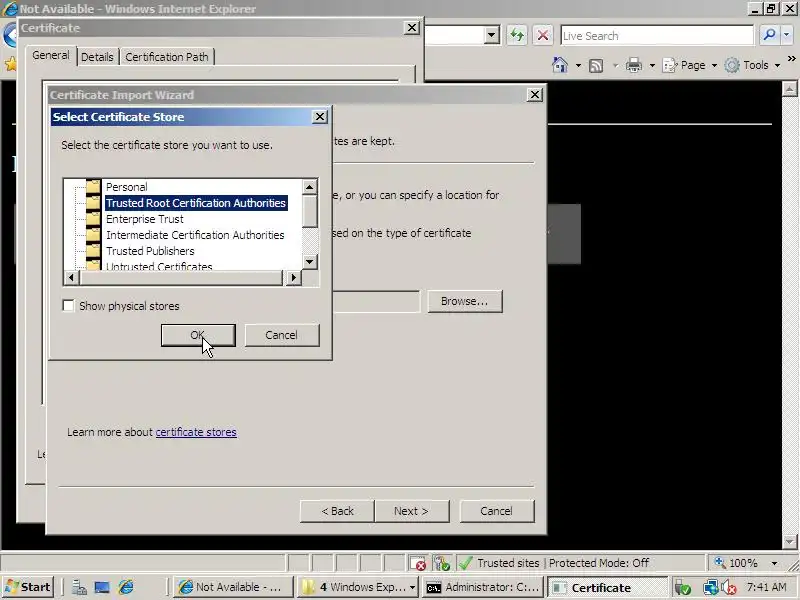Screen dimensions: 800x600
Task: Click the security shield tray icon
Action: tap(682, 588)
